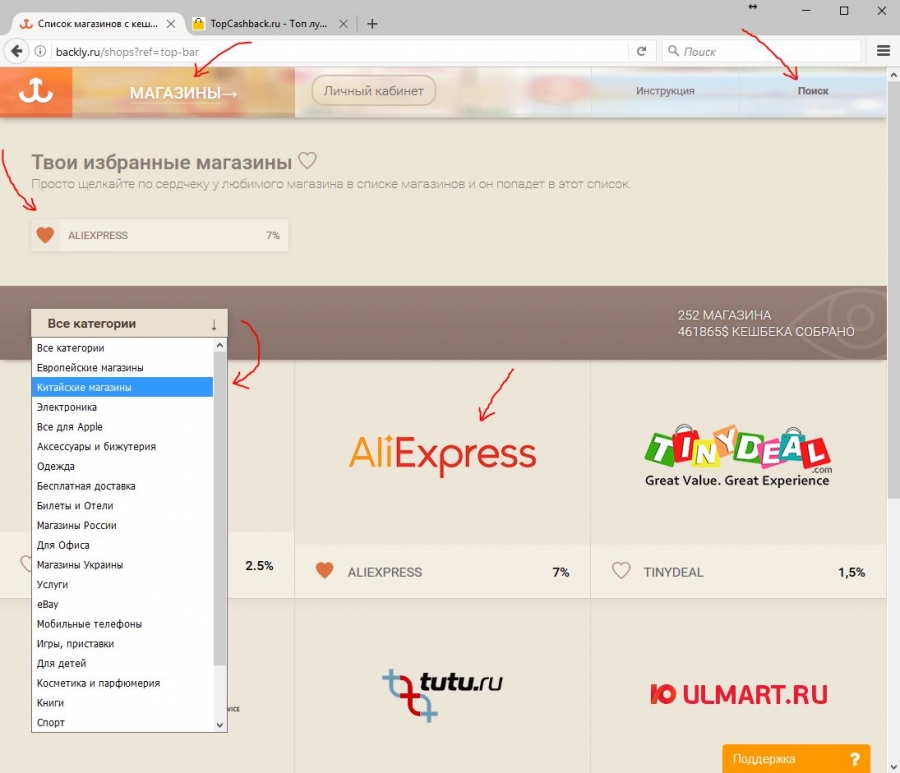900x773 pixels.
Task: Select Все категории in the list
Action: pyautogui.click(x=122, y=348)
